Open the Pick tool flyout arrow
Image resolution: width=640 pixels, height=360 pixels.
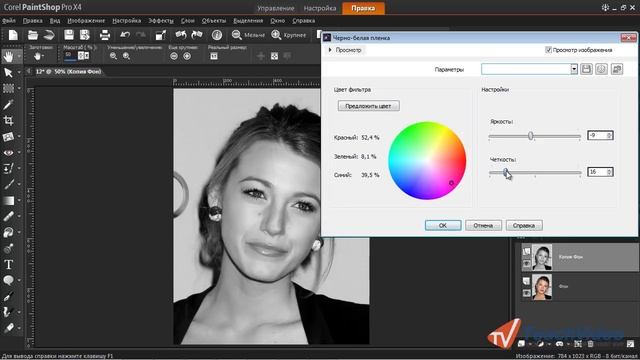pyautogui.click(x=19, y=73)
